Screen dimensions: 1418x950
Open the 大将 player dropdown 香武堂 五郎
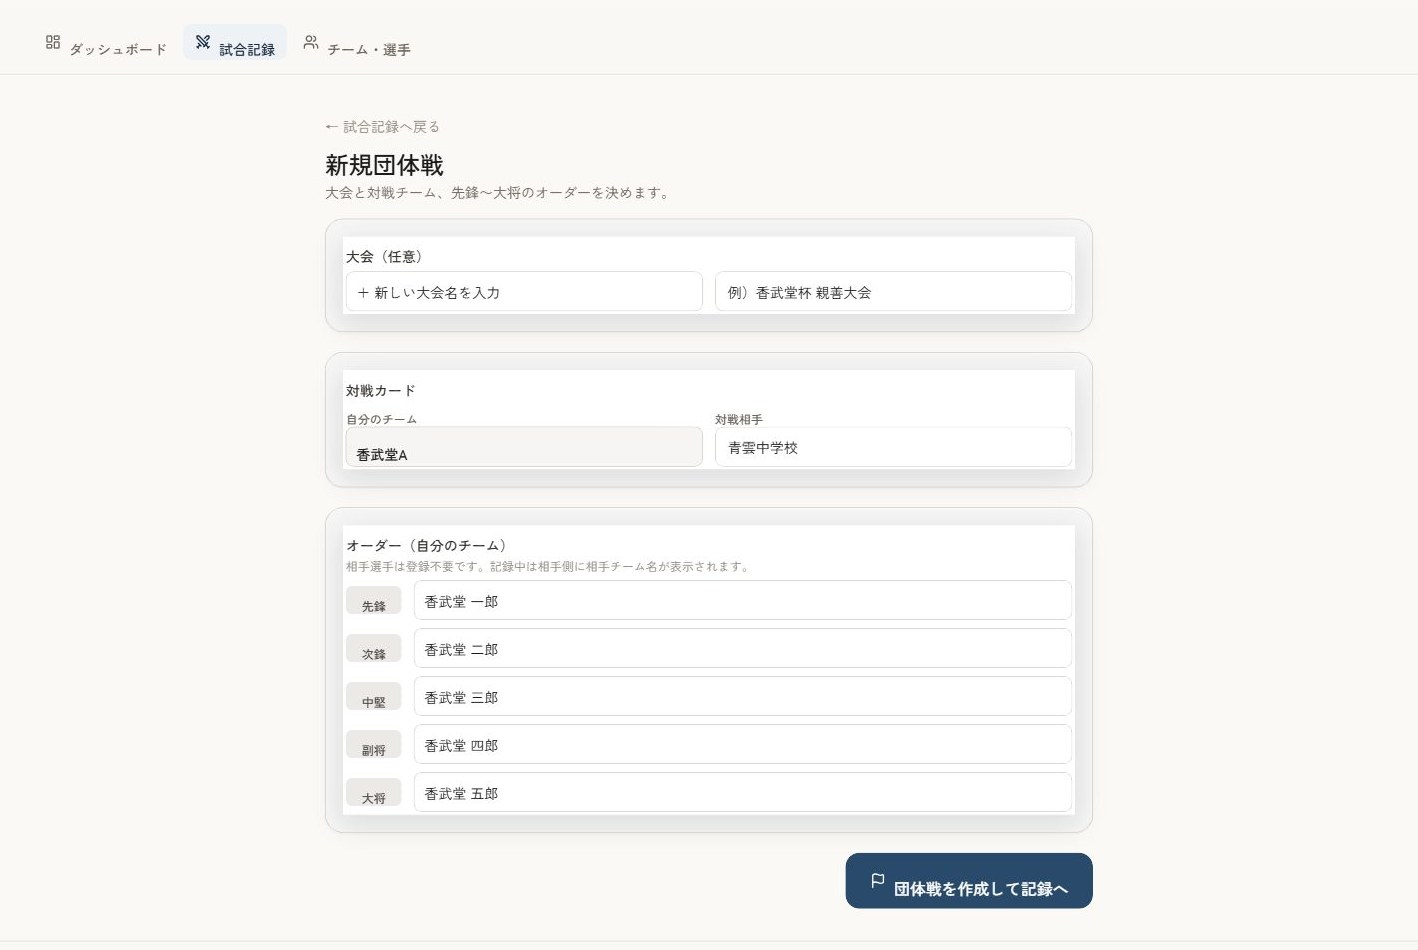click(x=743, y=792)
